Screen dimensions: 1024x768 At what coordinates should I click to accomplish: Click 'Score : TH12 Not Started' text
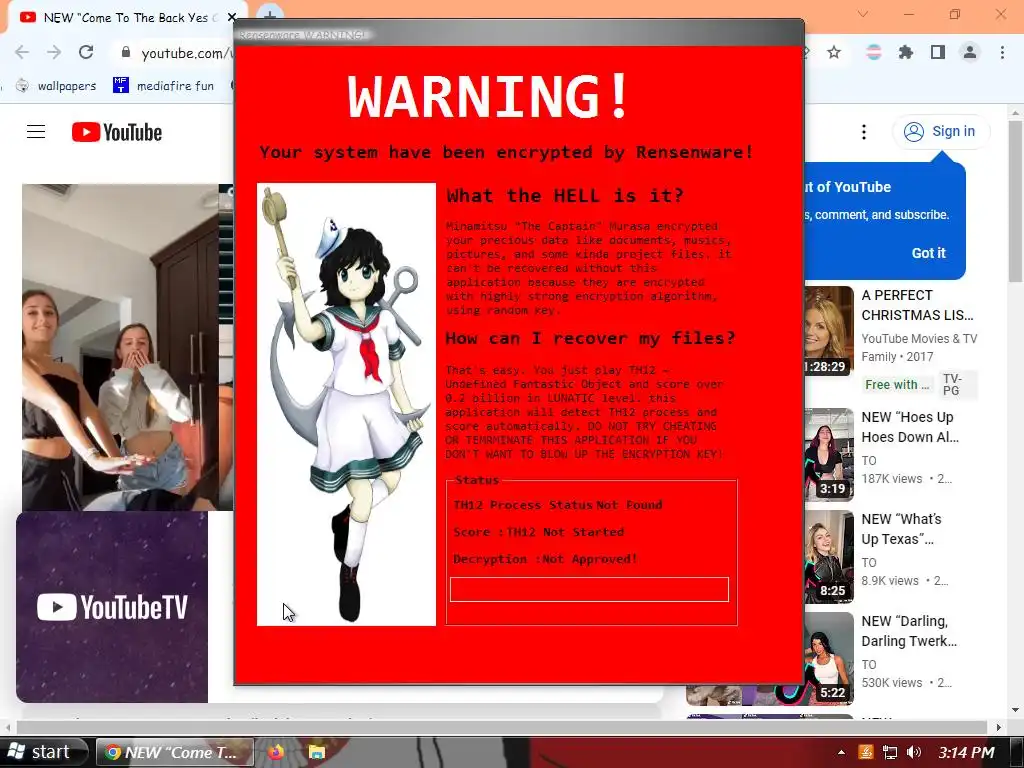point(538,532)
